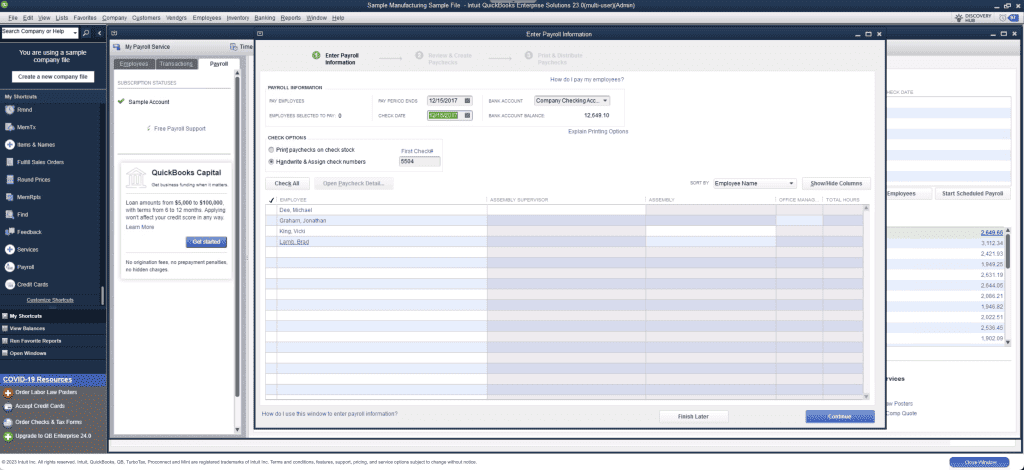Image resolution: width=1024 pixels, height=470 pixels.
Task: Click the checkmark column header
Action: tap(270, 200)
